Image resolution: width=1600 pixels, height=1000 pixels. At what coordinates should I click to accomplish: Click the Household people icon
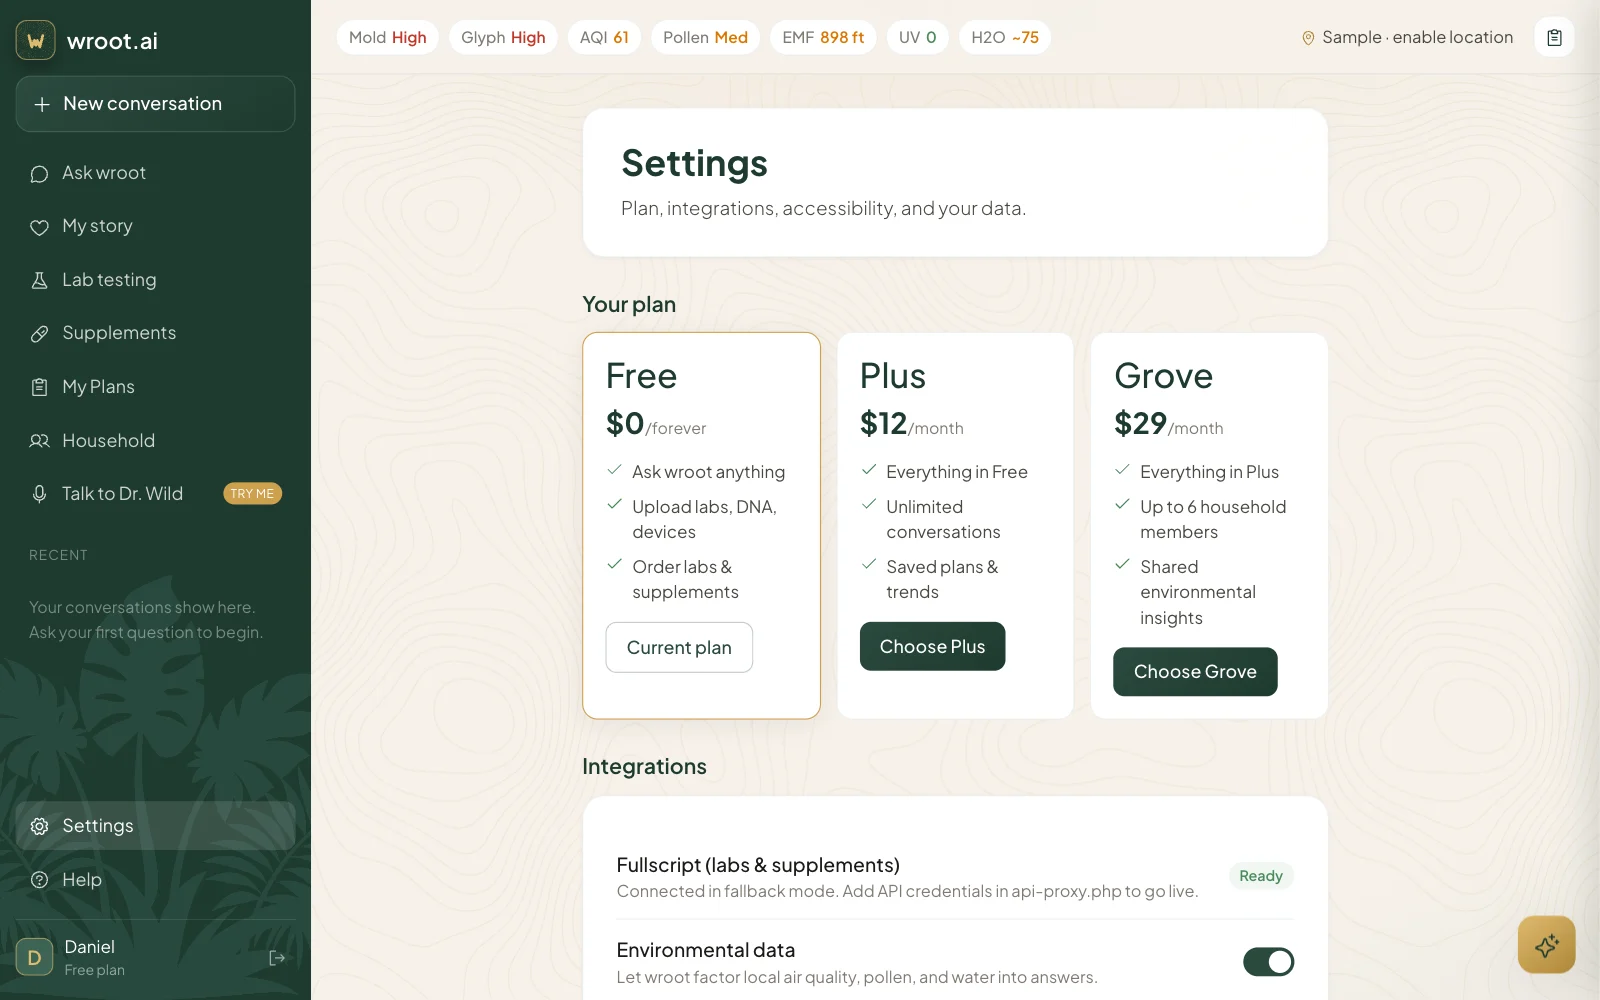[x=39, y=441]
